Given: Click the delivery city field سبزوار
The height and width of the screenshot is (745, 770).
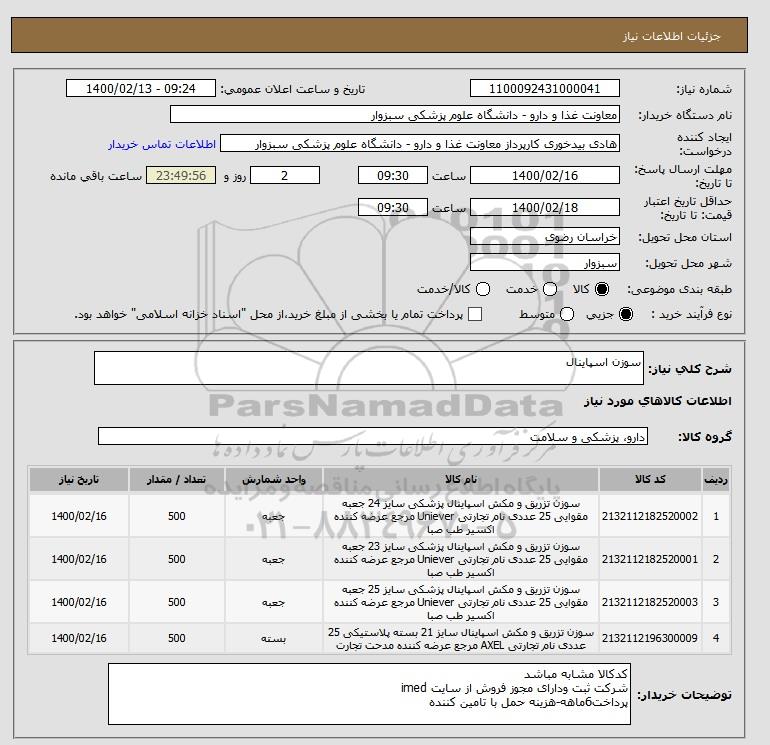Looking at the screenshot, I should (545, 263).
